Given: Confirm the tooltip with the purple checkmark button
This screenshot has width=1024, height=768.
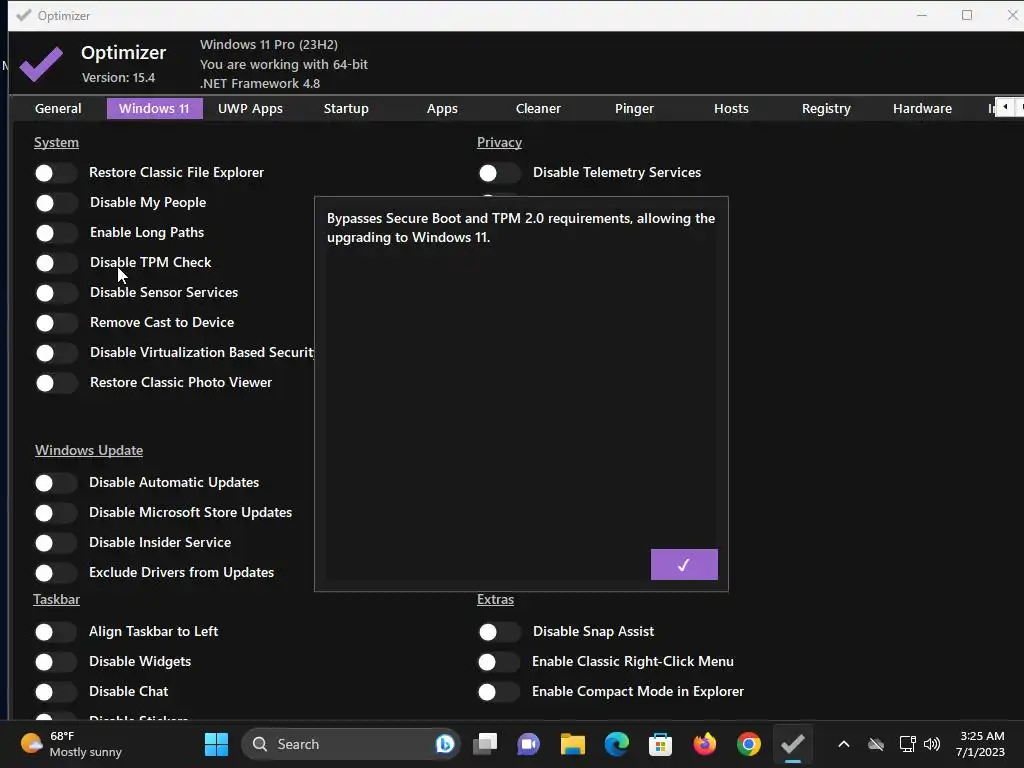Looking at the screenshot, I should click(x=684, y=564).
